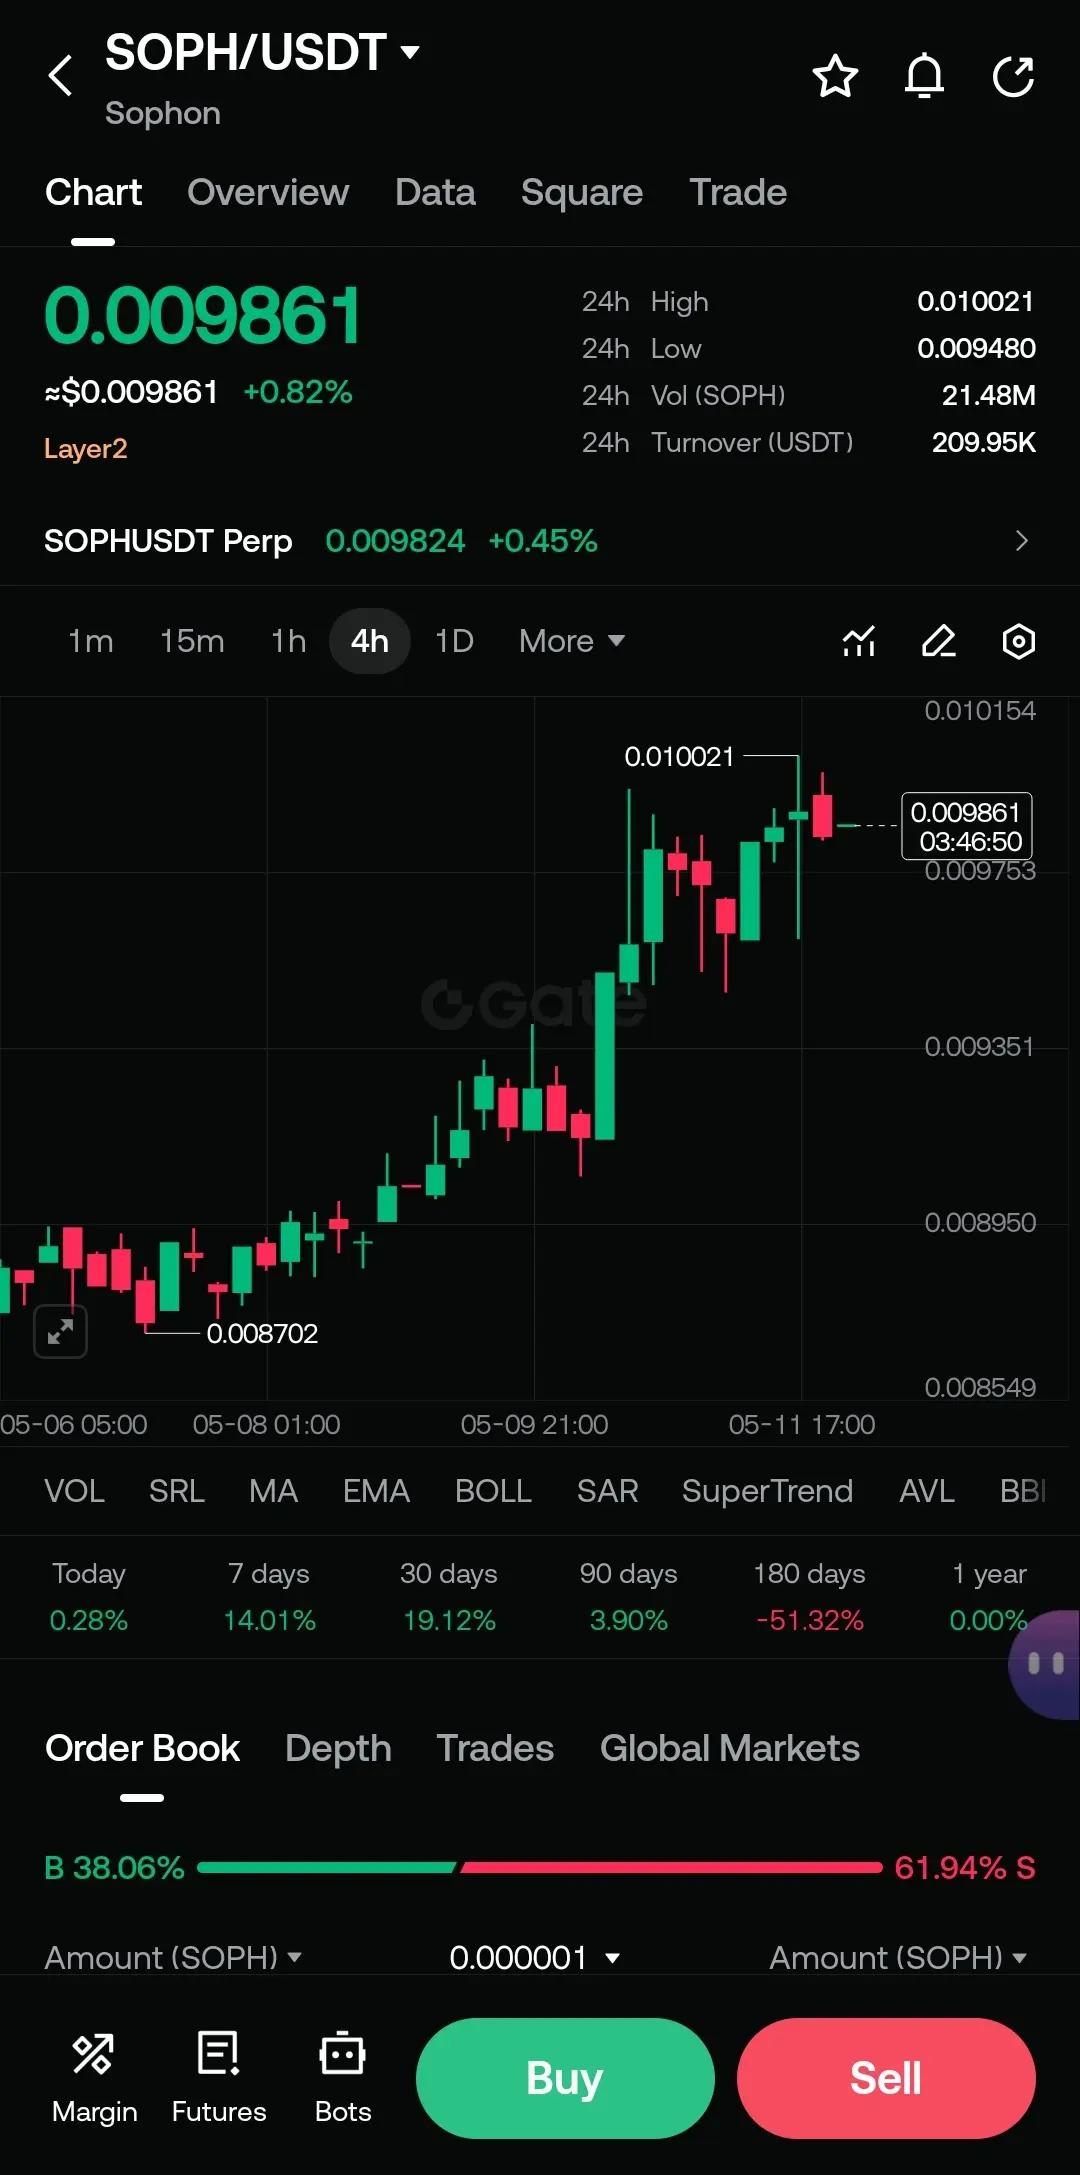Open chart settings hexagon icon
Screen dimensions: 1080x2175
pyautogui.click(x=1019, y=641)
